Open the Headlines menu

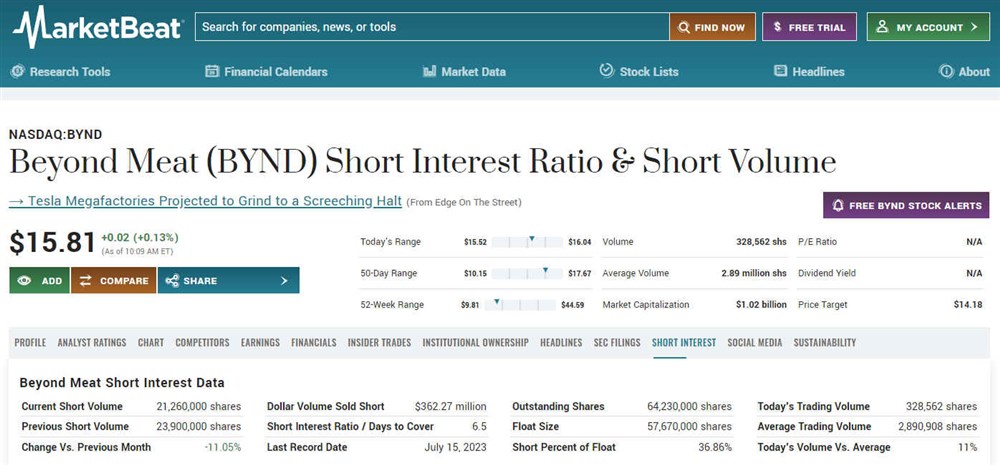click(809, 71)
